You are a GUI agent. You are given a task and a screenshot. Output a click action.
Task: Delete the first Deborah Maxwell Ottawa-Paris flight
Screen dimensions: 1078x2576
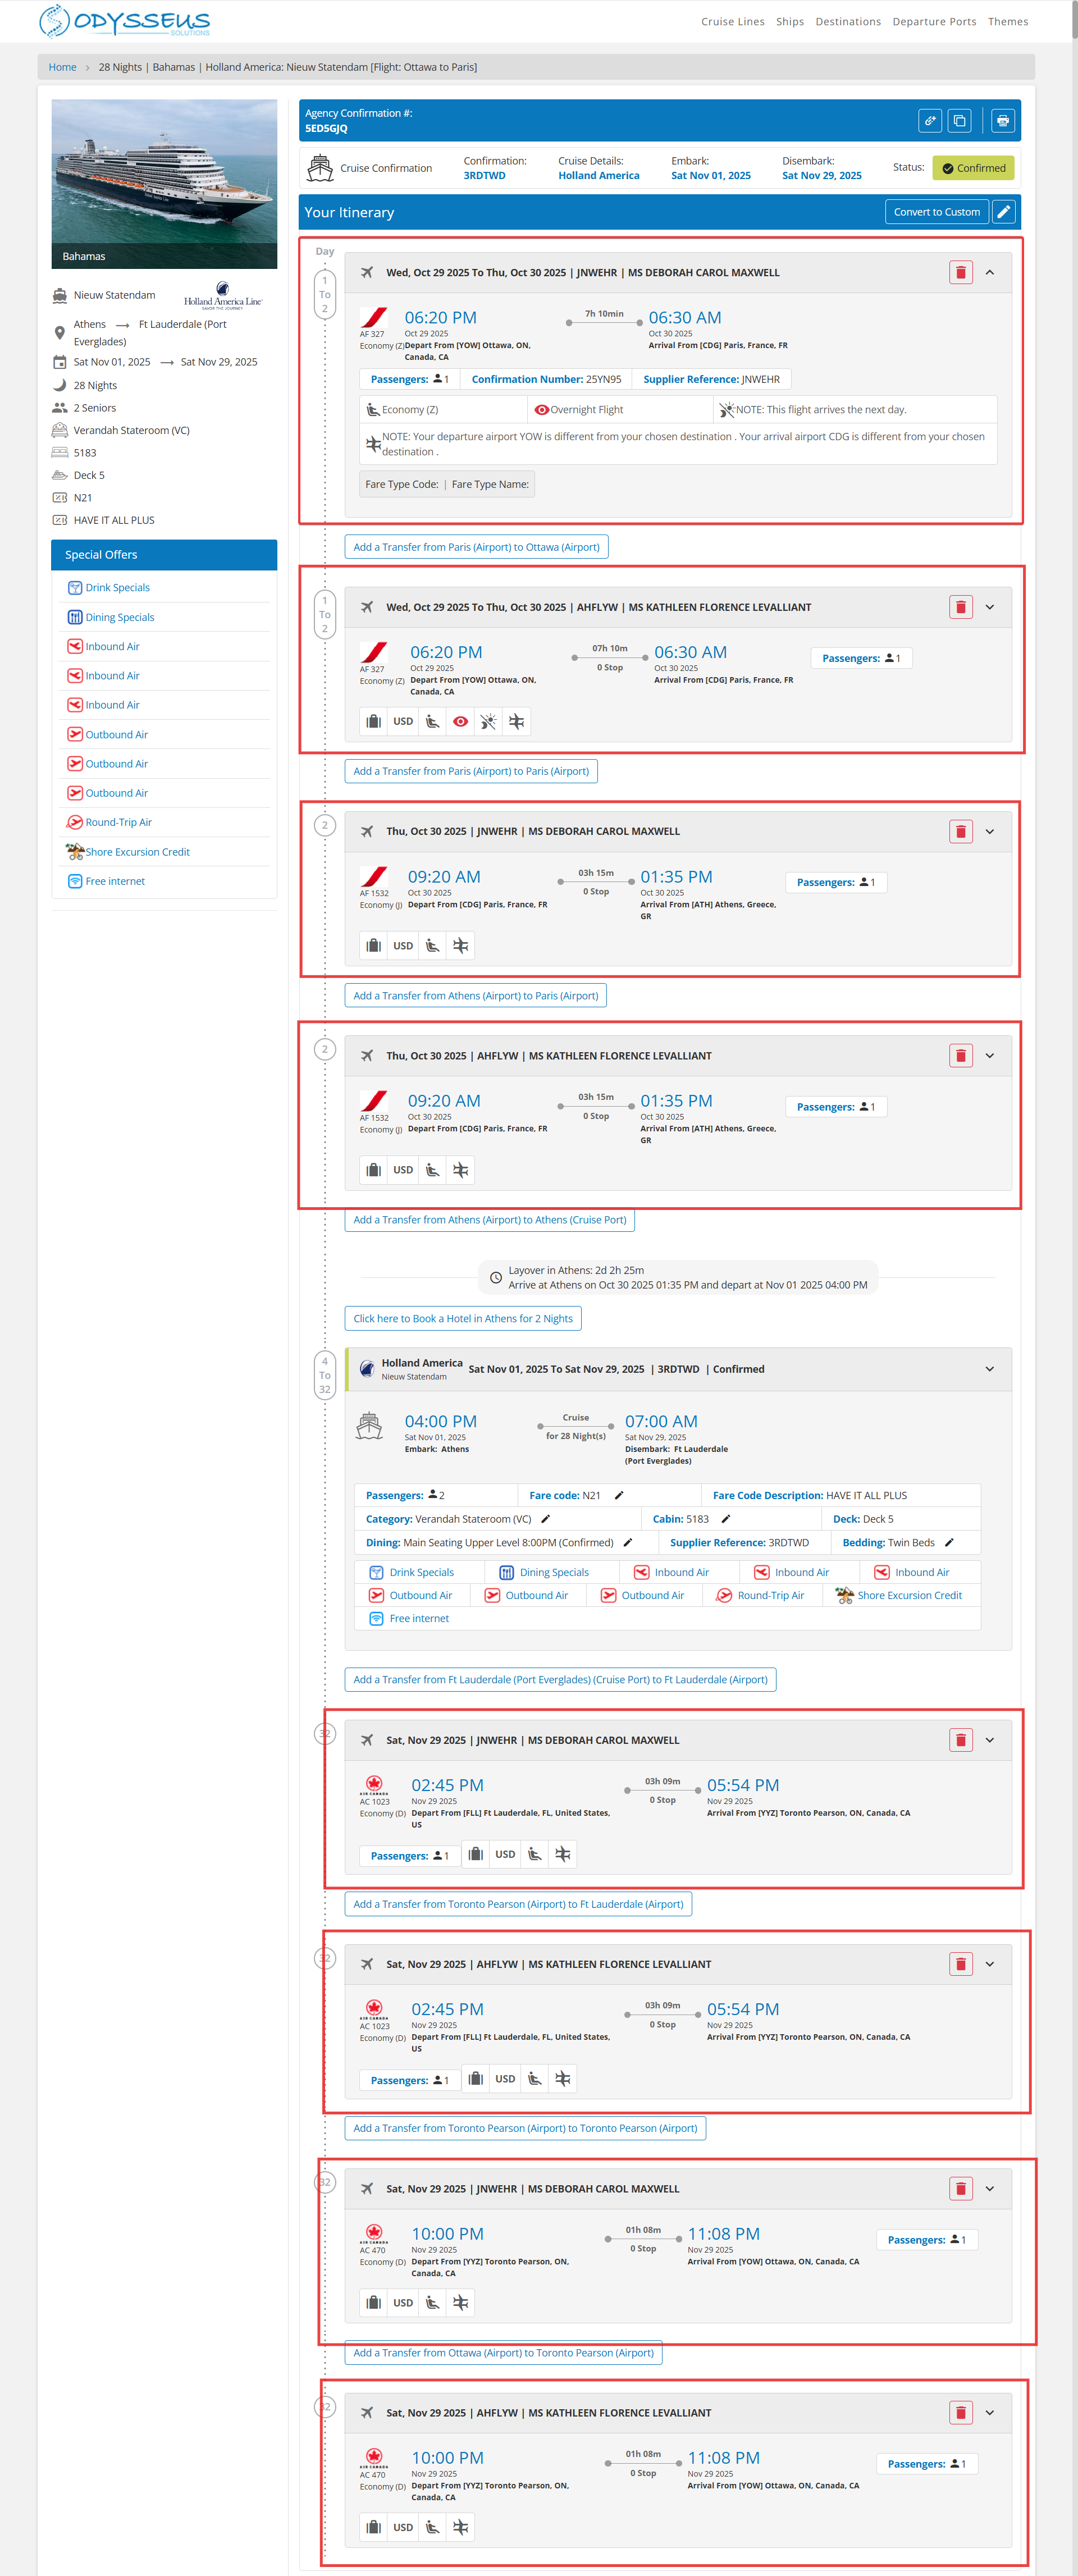pyautogui.click(x=960, y=273)
